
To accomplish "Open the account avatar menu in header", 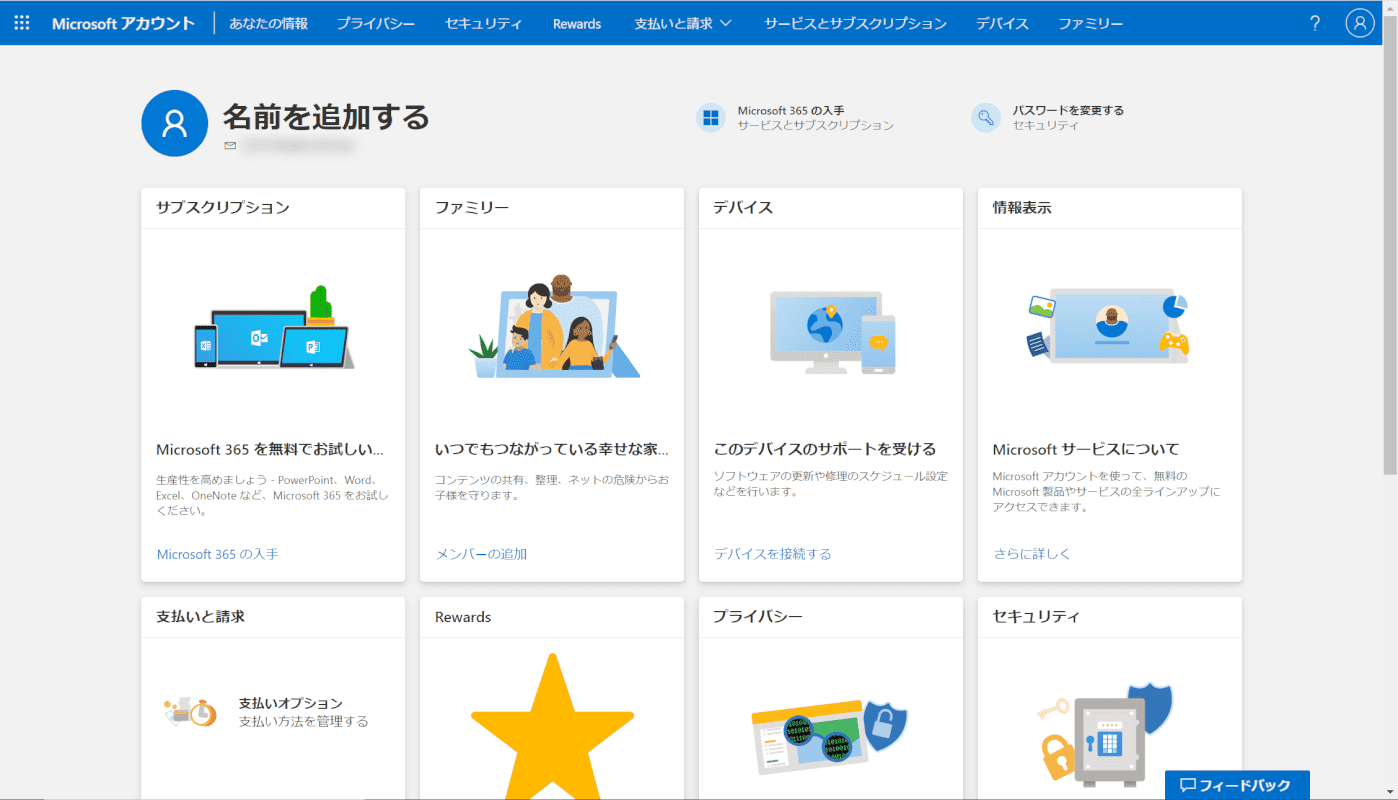I will pyautogui.click(x=1360, y=23).
